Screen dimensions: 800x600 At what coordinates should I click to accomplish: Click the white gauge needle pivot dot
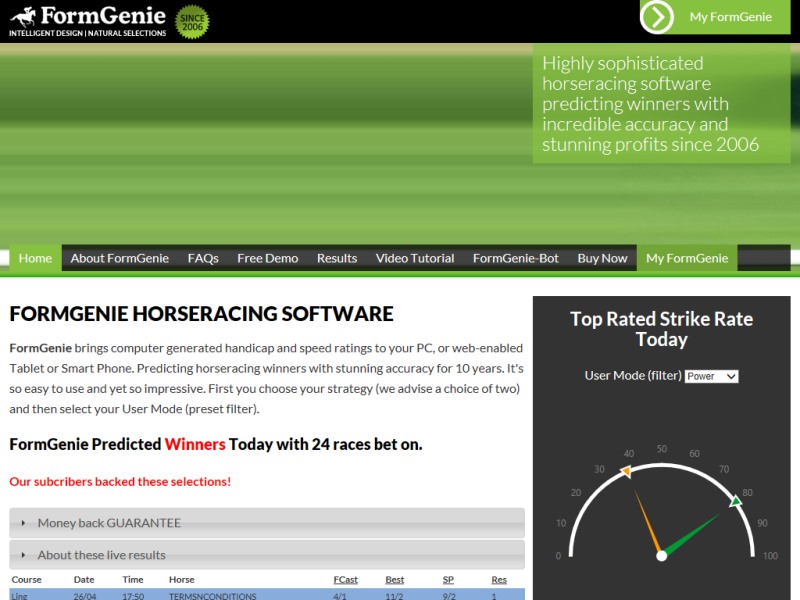[661, 556]
